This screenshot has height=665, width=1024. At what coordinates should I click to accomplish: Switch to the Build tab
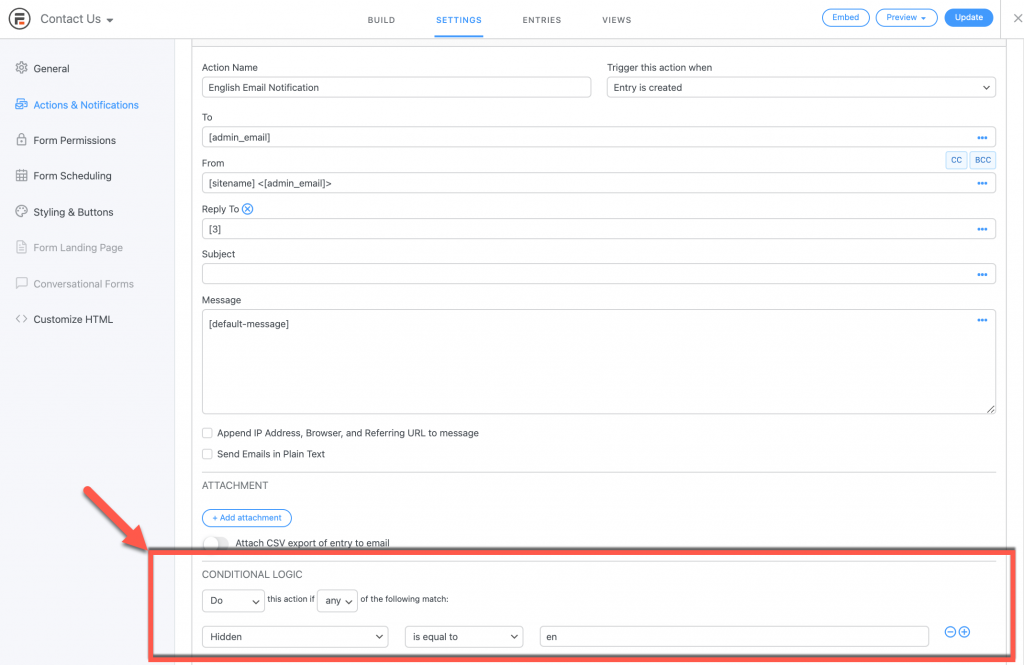click(x=381, y=20)
